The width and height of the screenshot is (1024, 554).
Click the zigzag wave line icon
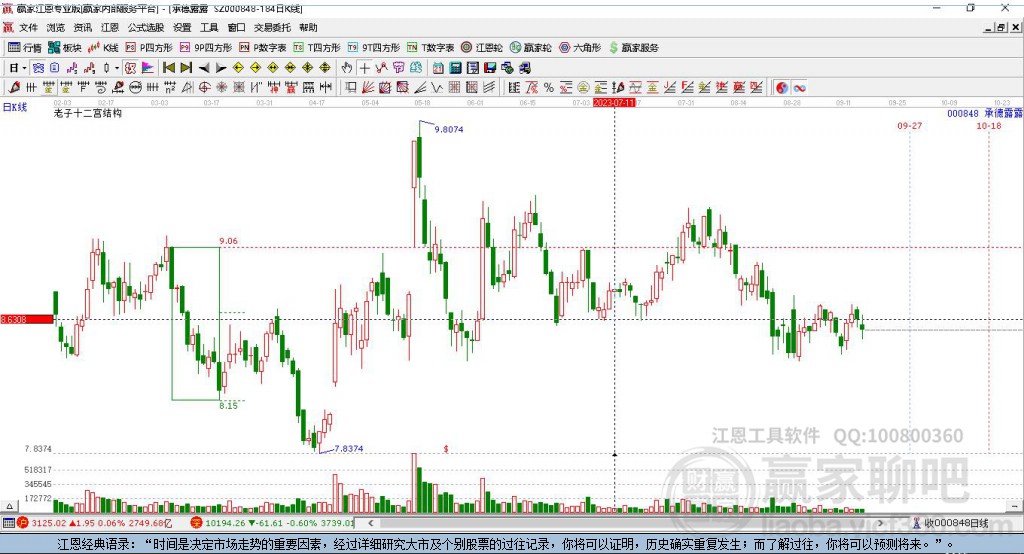click(437, 88)
